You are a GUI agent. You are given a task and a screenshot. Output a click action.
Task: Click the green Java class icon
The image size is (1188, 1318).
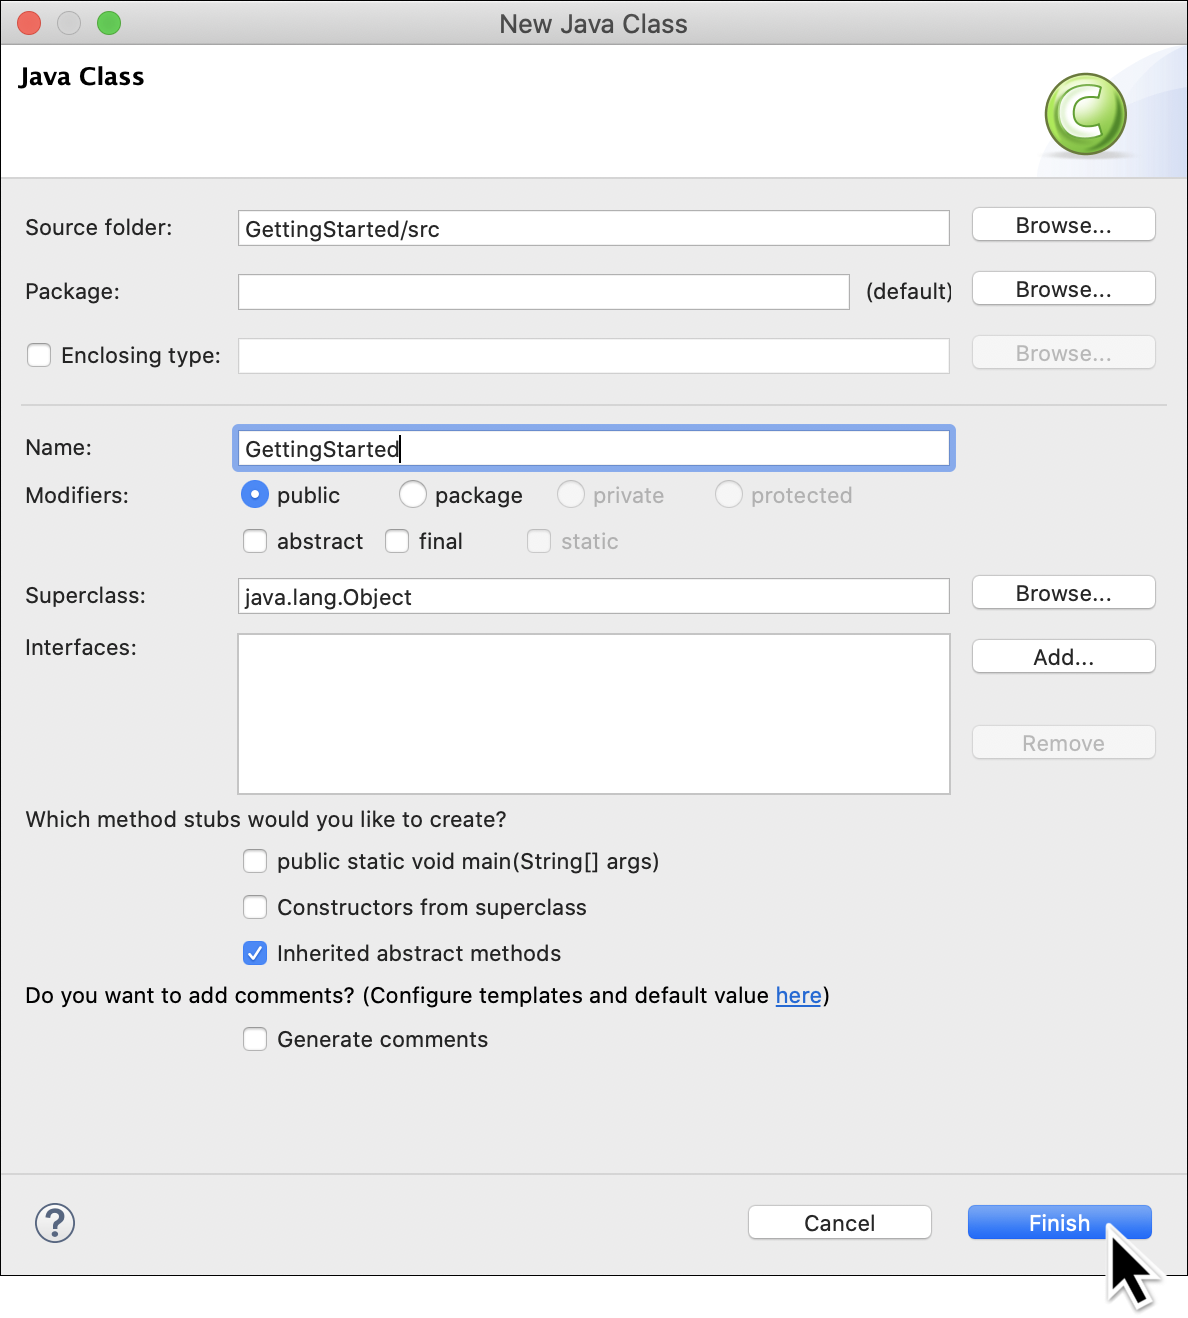(x=1085, y=113)
